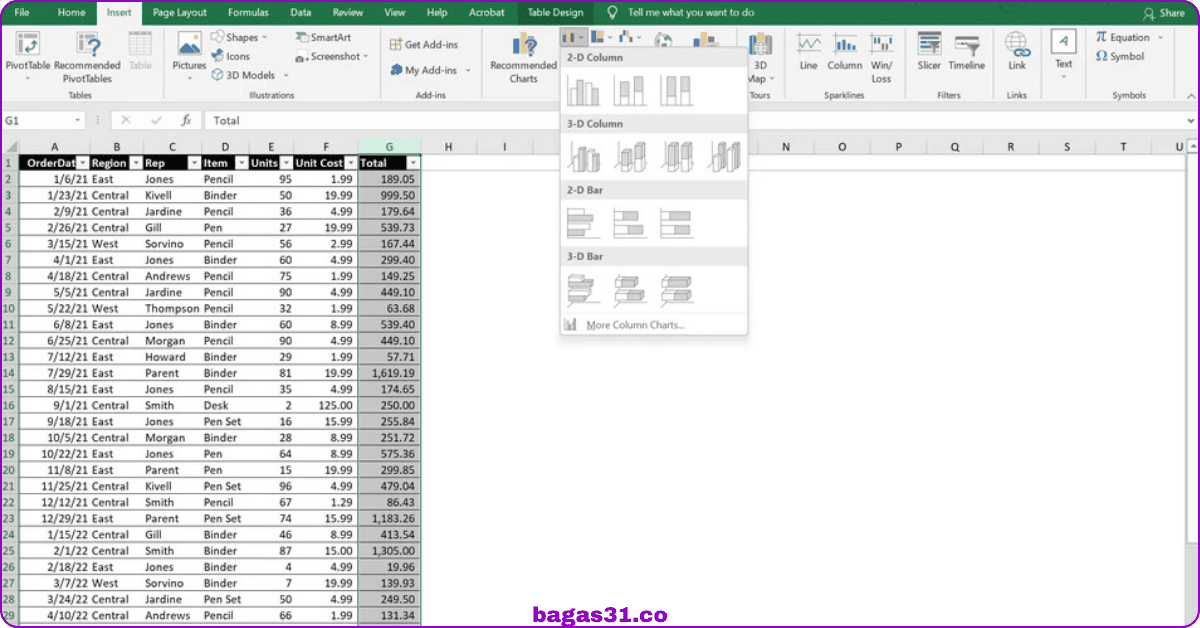Screen dimensions: 1200x628
Task: Select cell containing 1,619.19
Action: coord(389,373)
